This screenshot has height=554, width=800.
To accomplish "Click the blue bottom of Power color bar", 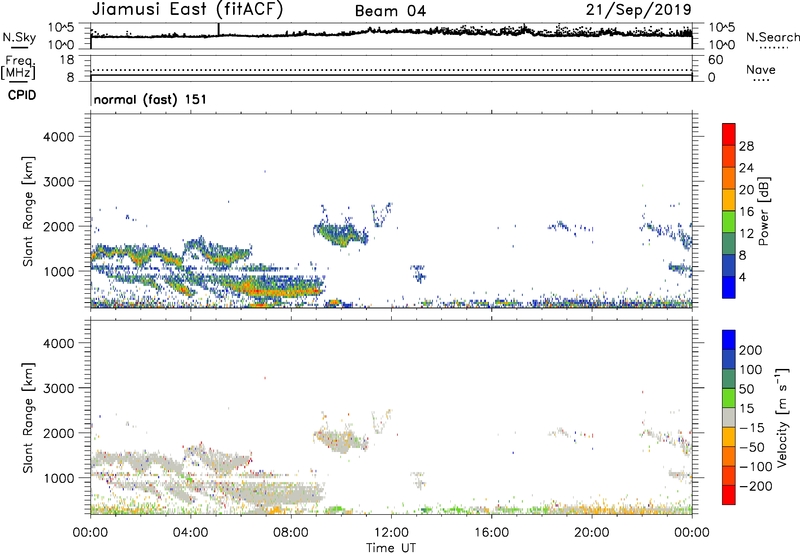I will [x=729, y=287].
